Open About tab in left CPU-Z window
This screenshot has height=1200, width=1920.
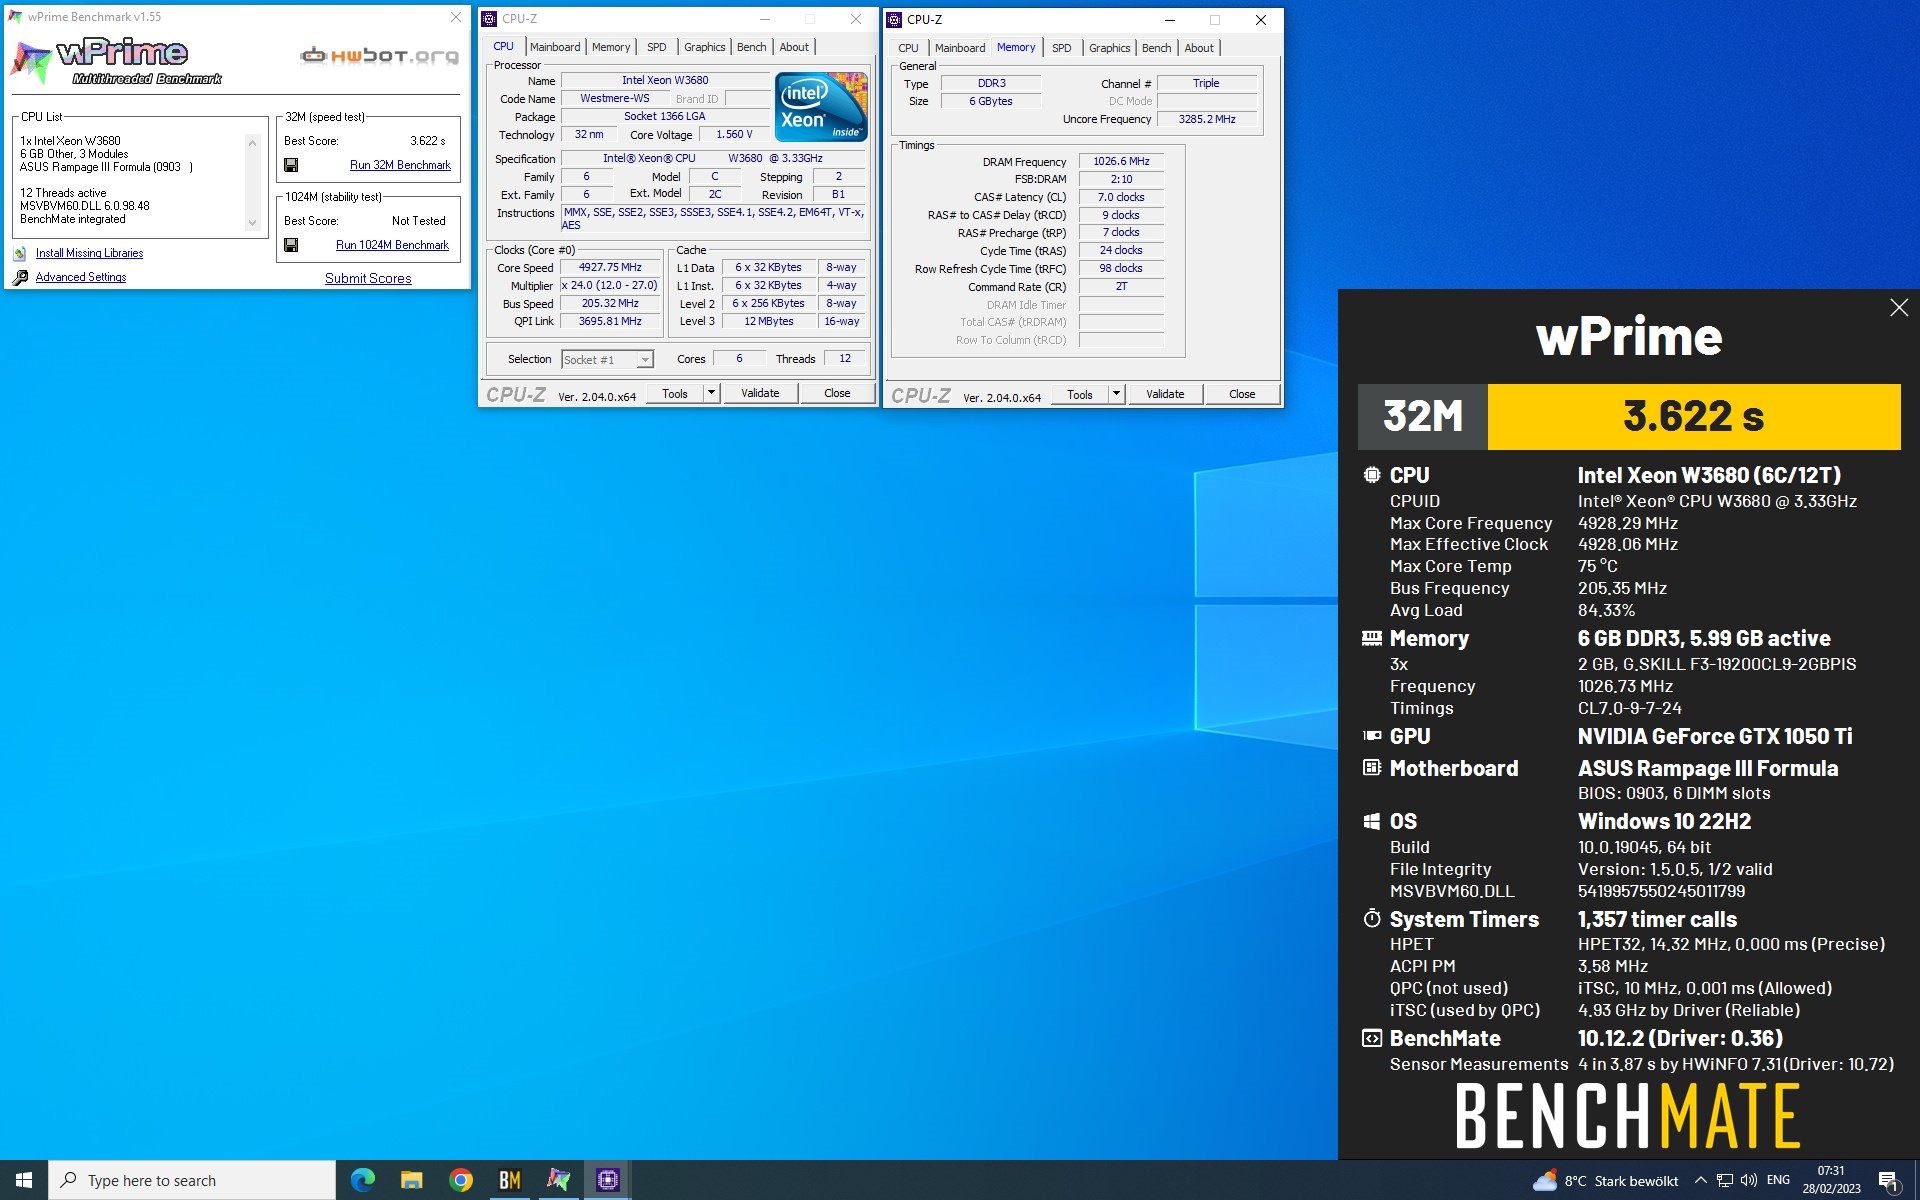794,47
